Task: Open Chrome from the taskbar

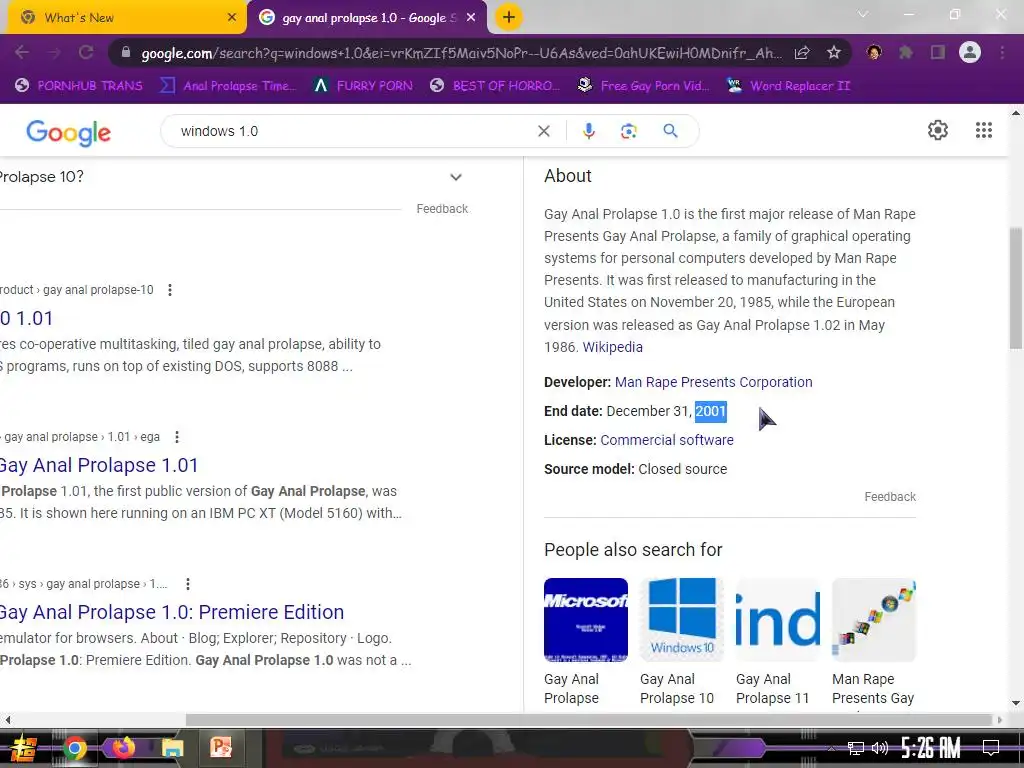Action: [74, 748]
